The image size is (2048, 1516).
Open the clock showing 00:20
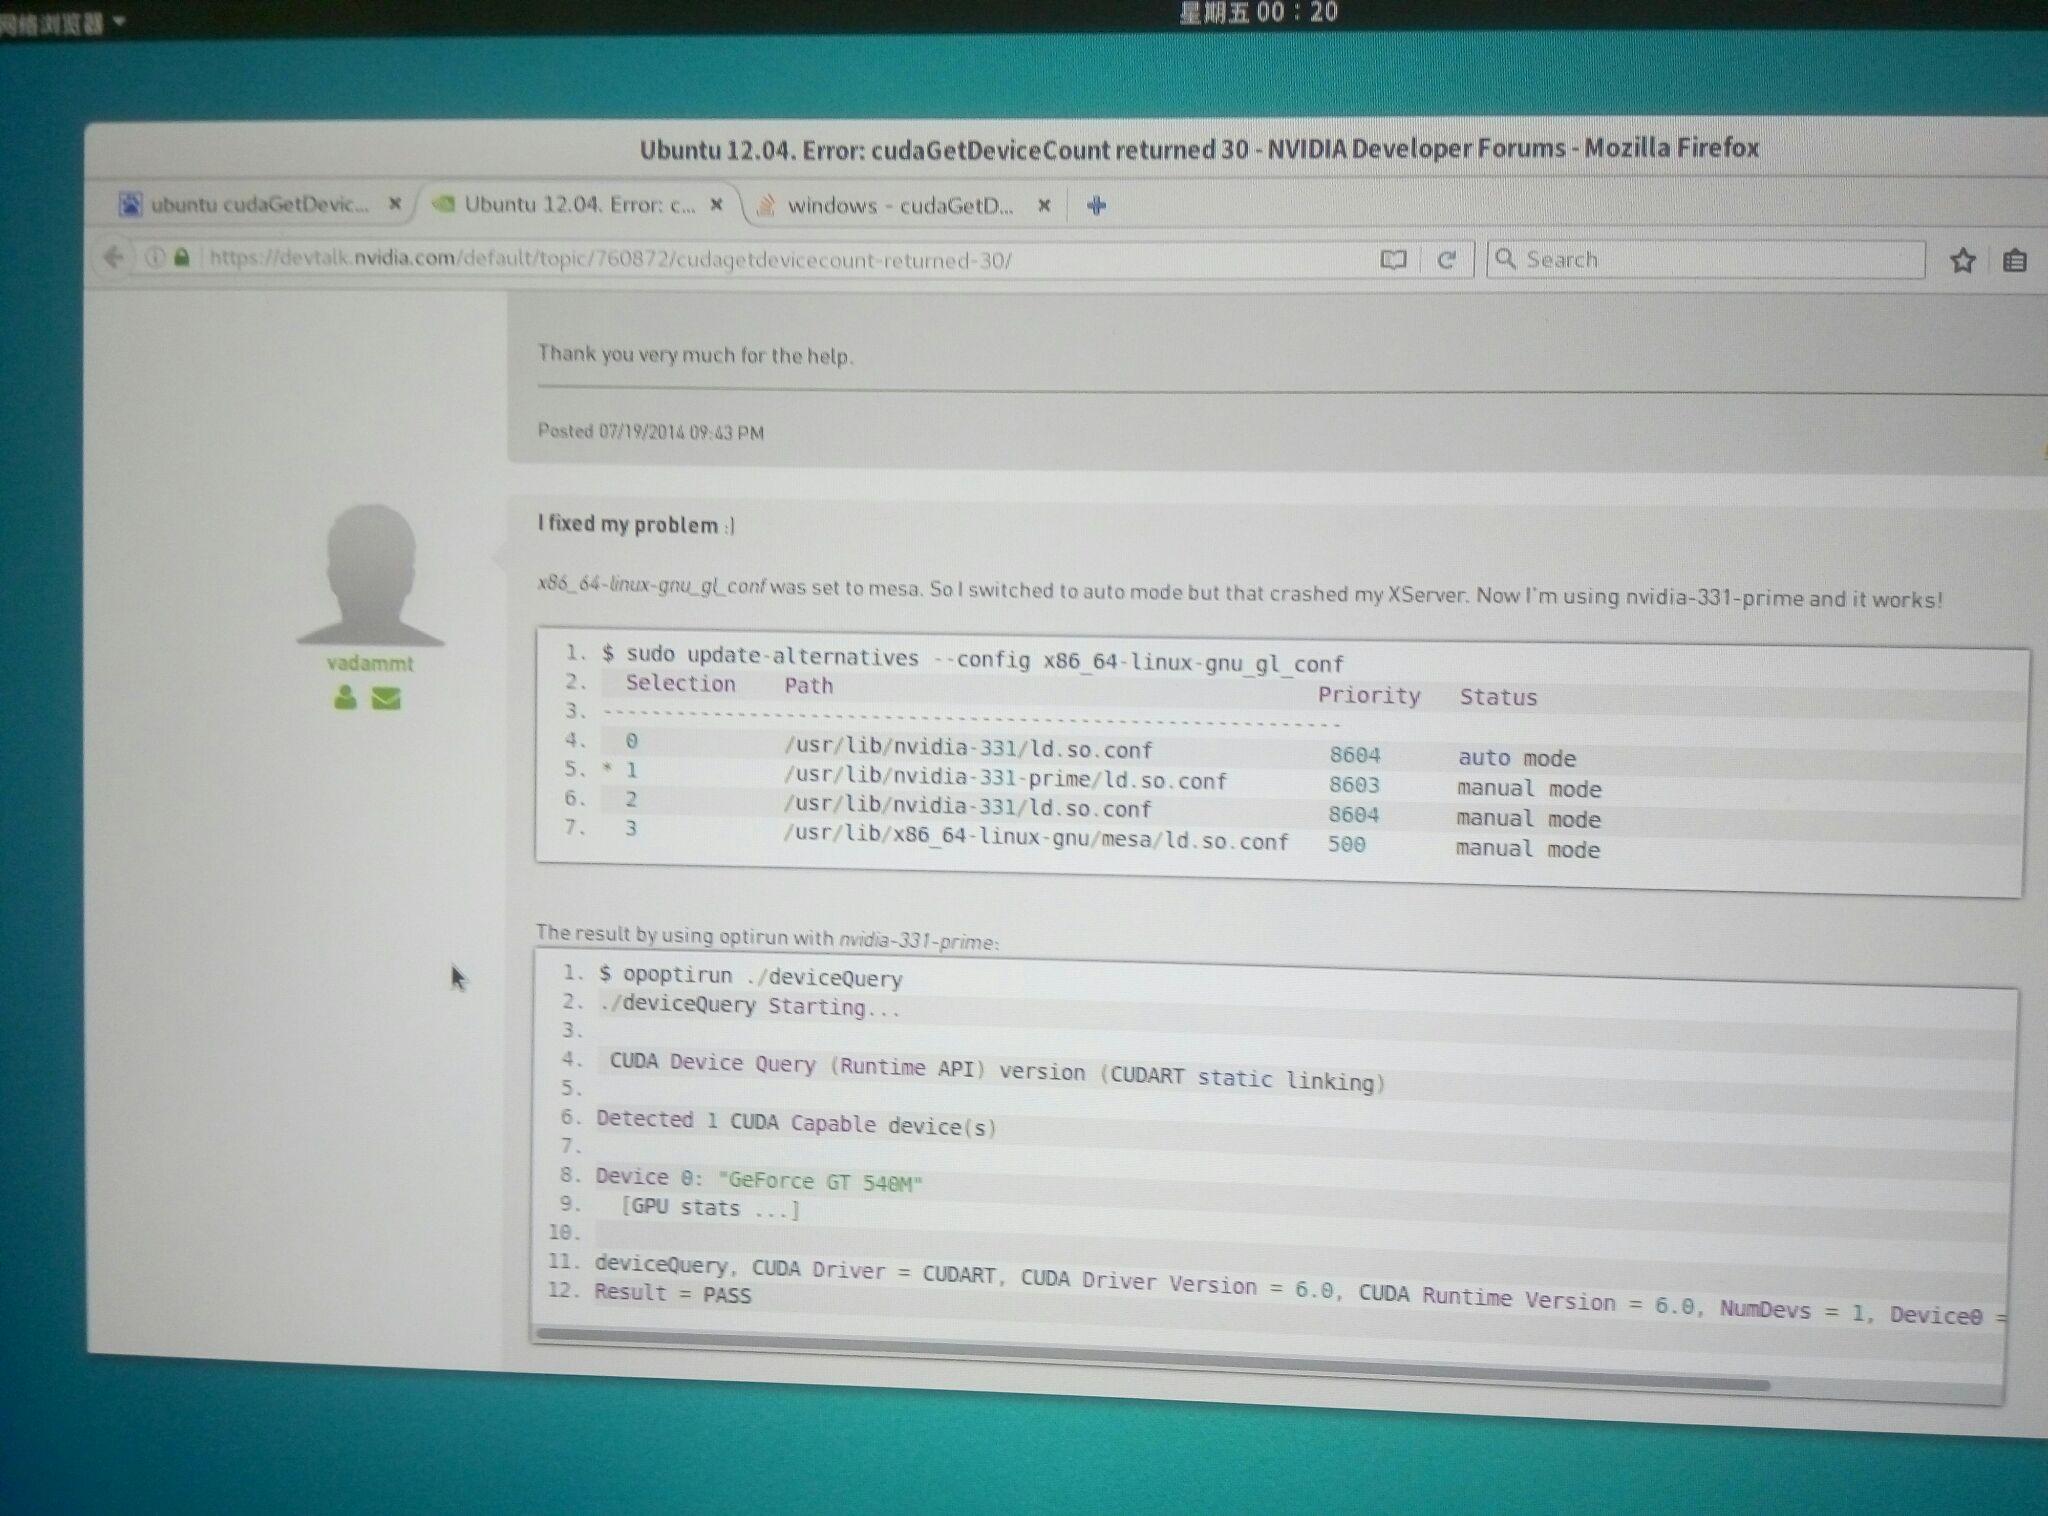pyautogui.click(x=1258, y=13)
